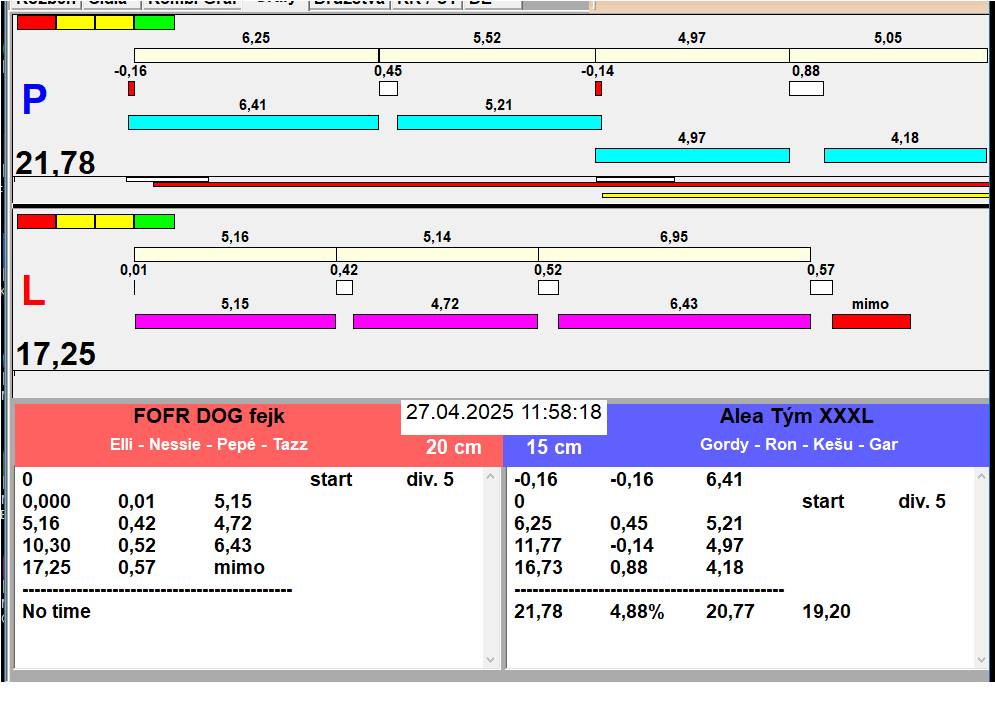
Task: Click the small red marker under -0,16
Action: pos(131,89)
